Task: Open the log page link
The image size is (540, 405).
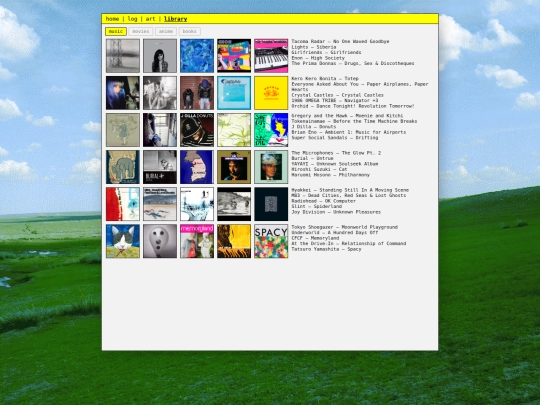Action: click(x=132, y=19)
